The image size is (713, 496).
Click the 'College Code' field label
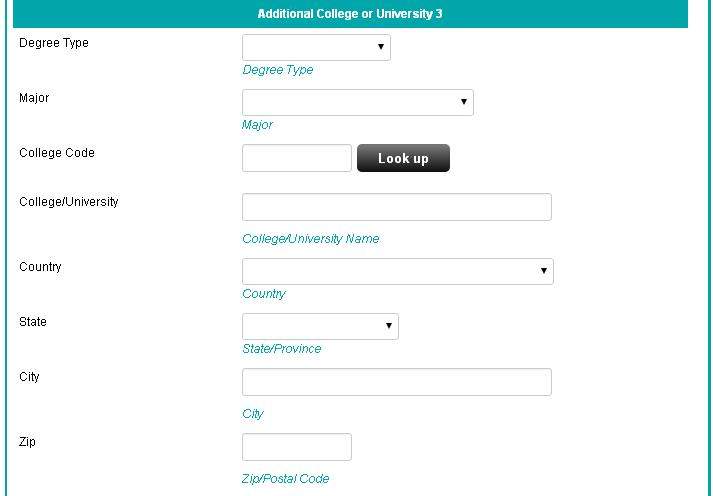tap(54, 153)
